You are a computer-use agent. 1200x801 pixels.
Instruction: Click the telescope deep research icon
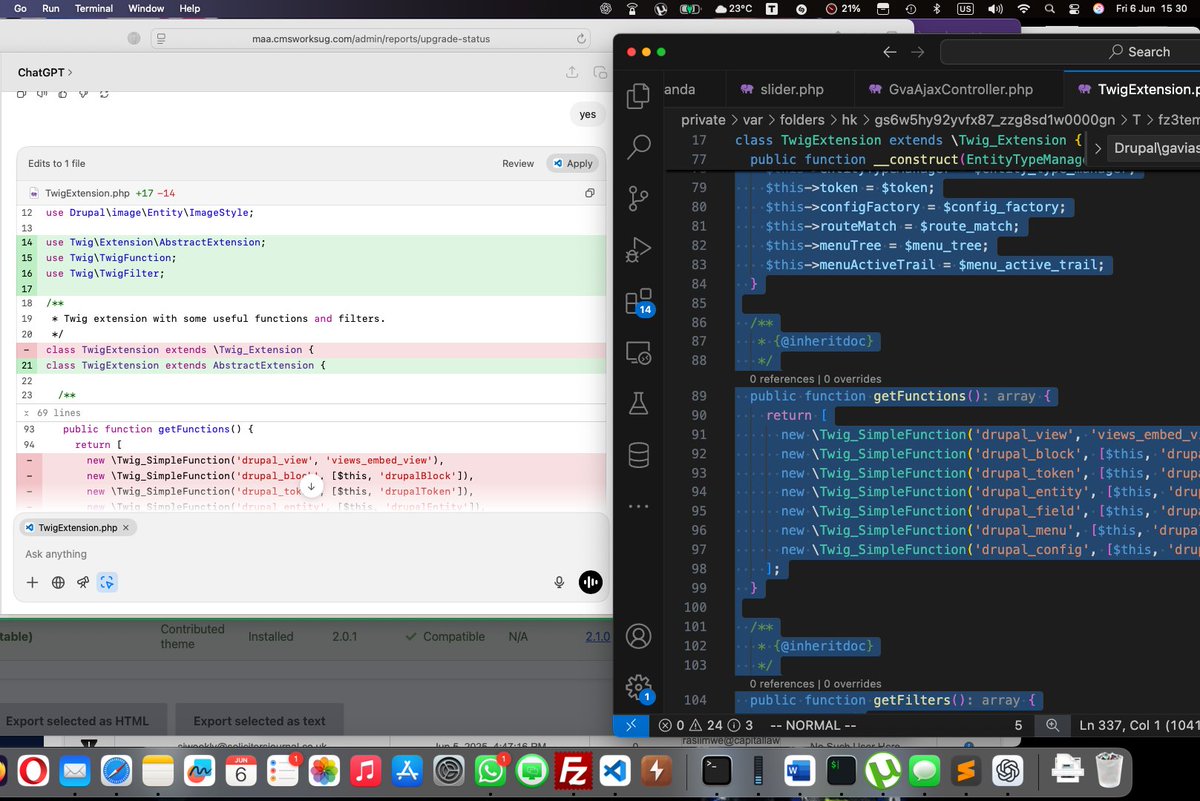(x=83, y=582)
